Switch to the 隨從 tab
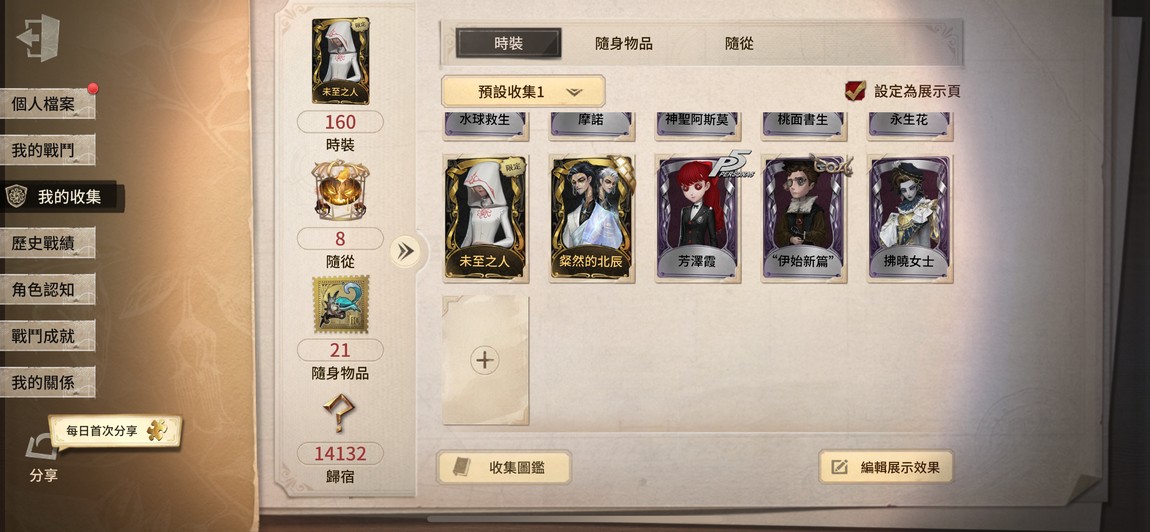 [x=739, y=44]
